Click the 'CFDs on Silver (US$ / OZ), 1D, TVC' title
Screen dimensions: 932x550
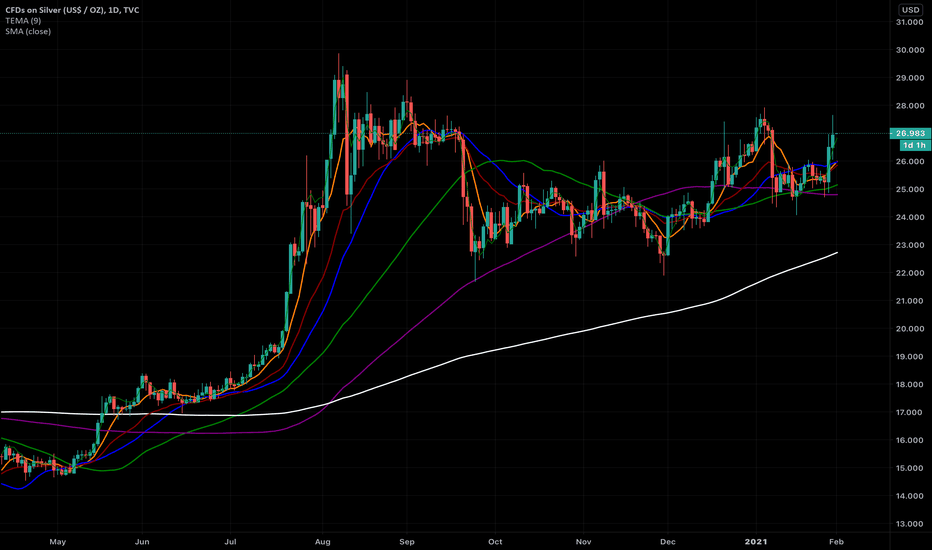click(x=72, y=10)
